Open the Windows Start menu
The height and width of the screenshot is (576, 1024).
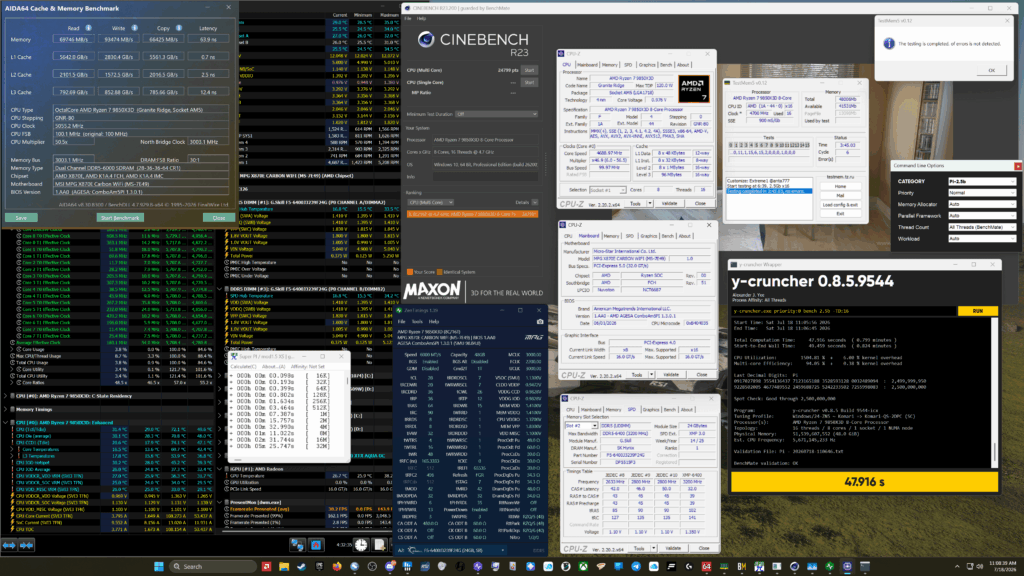pos(159,566)
